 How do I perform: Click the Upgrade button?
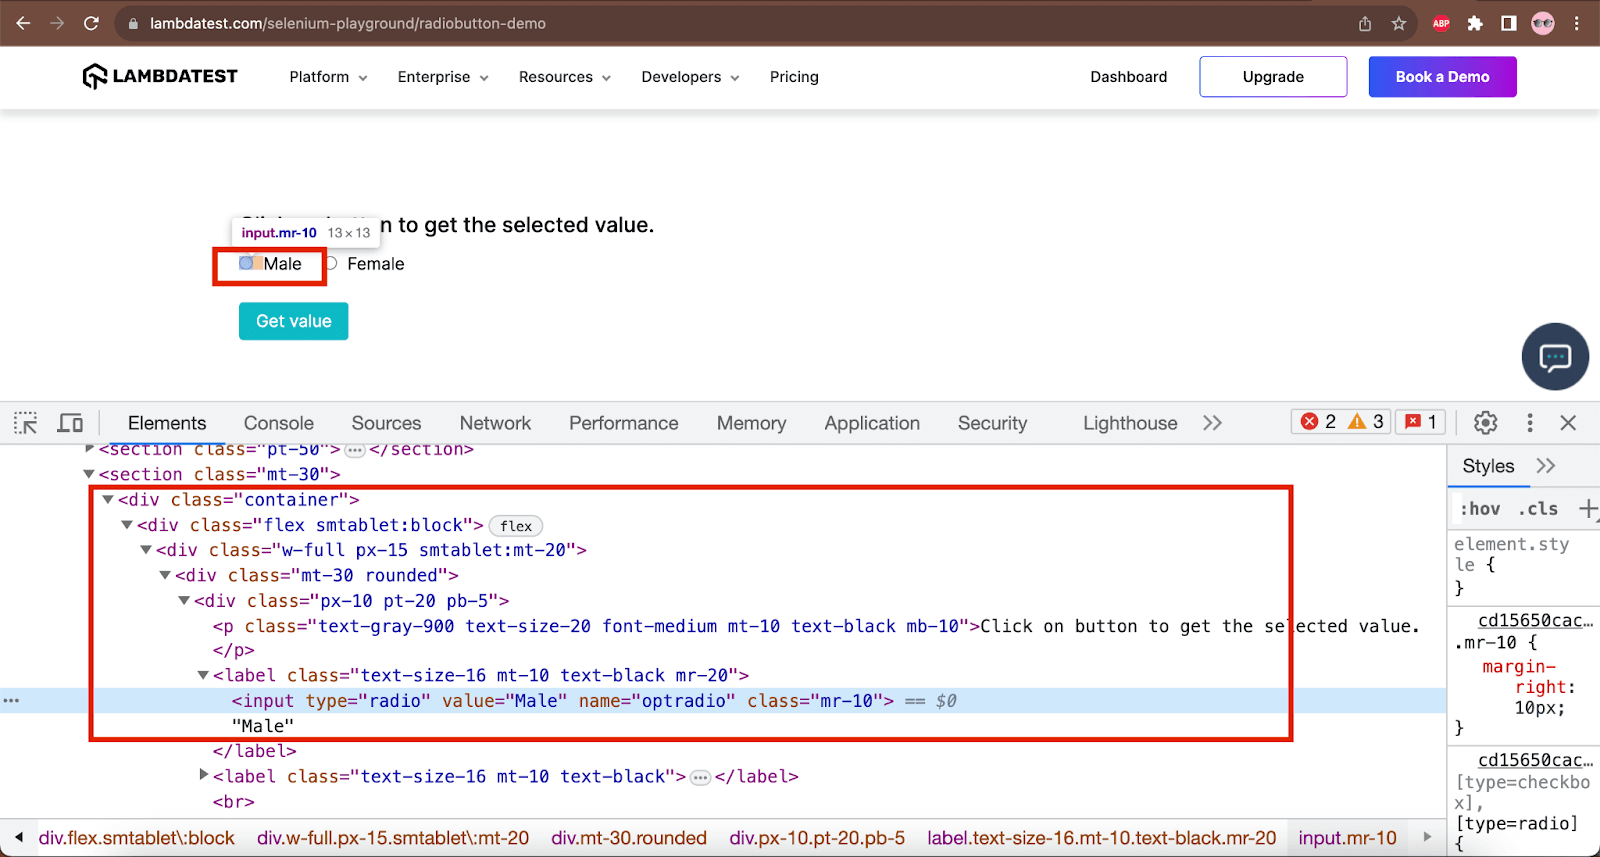(1273, 77)
